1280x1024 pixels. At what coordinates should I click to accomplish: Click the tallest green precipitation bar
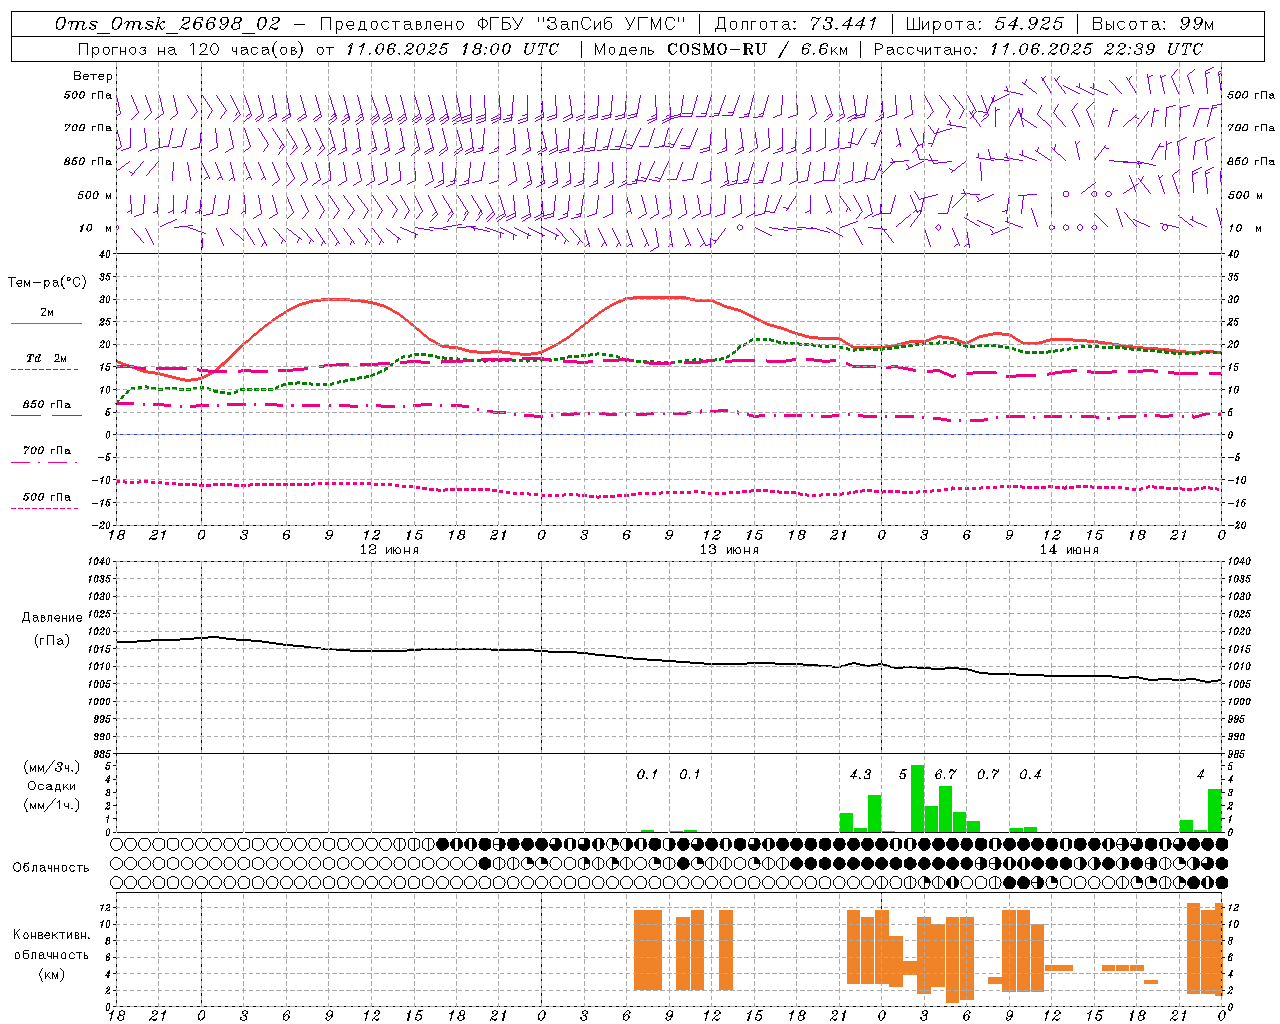(917, 799)
